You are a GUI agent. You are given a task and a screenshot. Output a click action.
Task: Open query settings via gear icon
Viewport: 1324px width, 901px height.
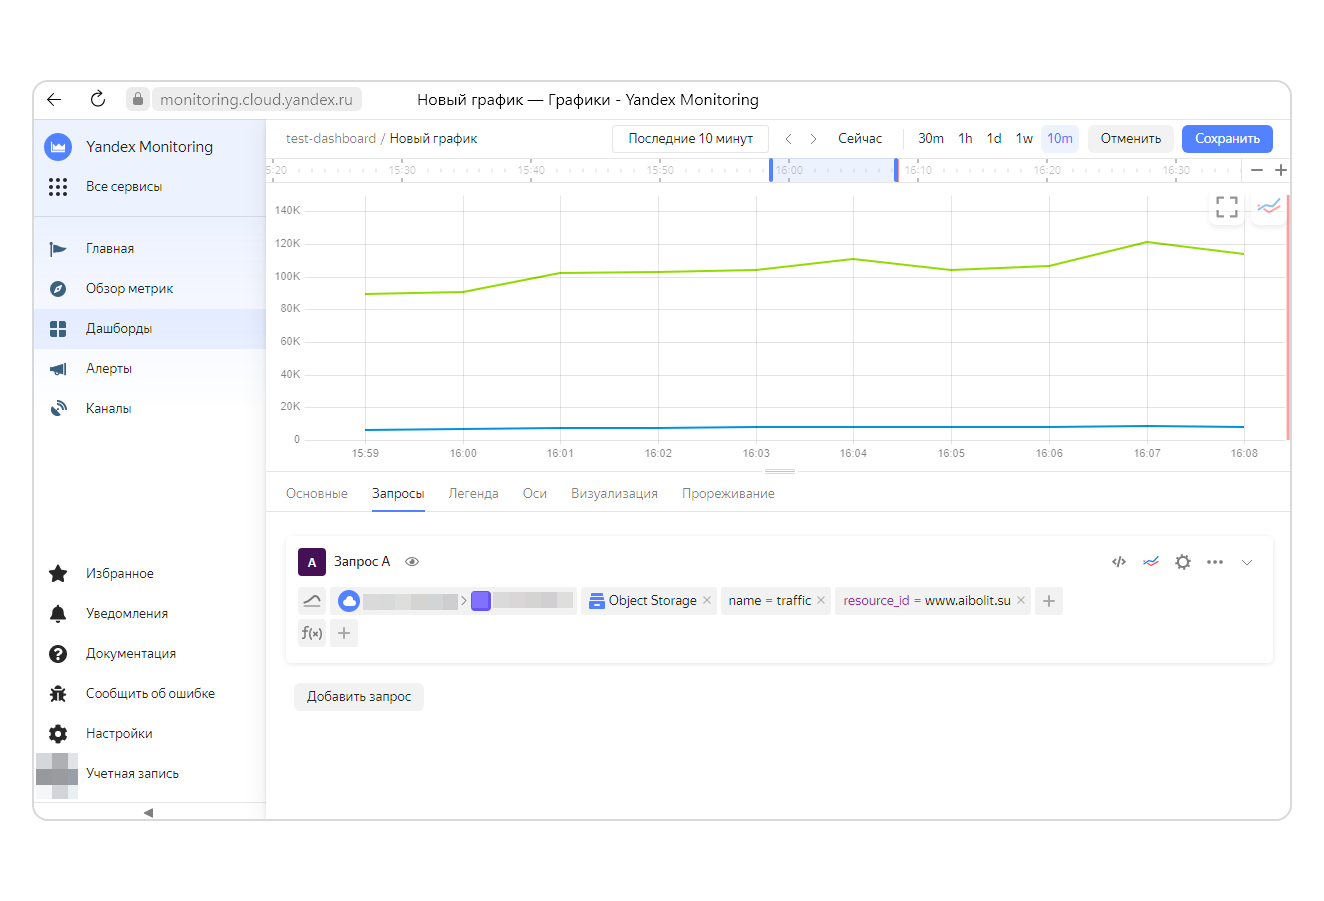(1183, 562)
